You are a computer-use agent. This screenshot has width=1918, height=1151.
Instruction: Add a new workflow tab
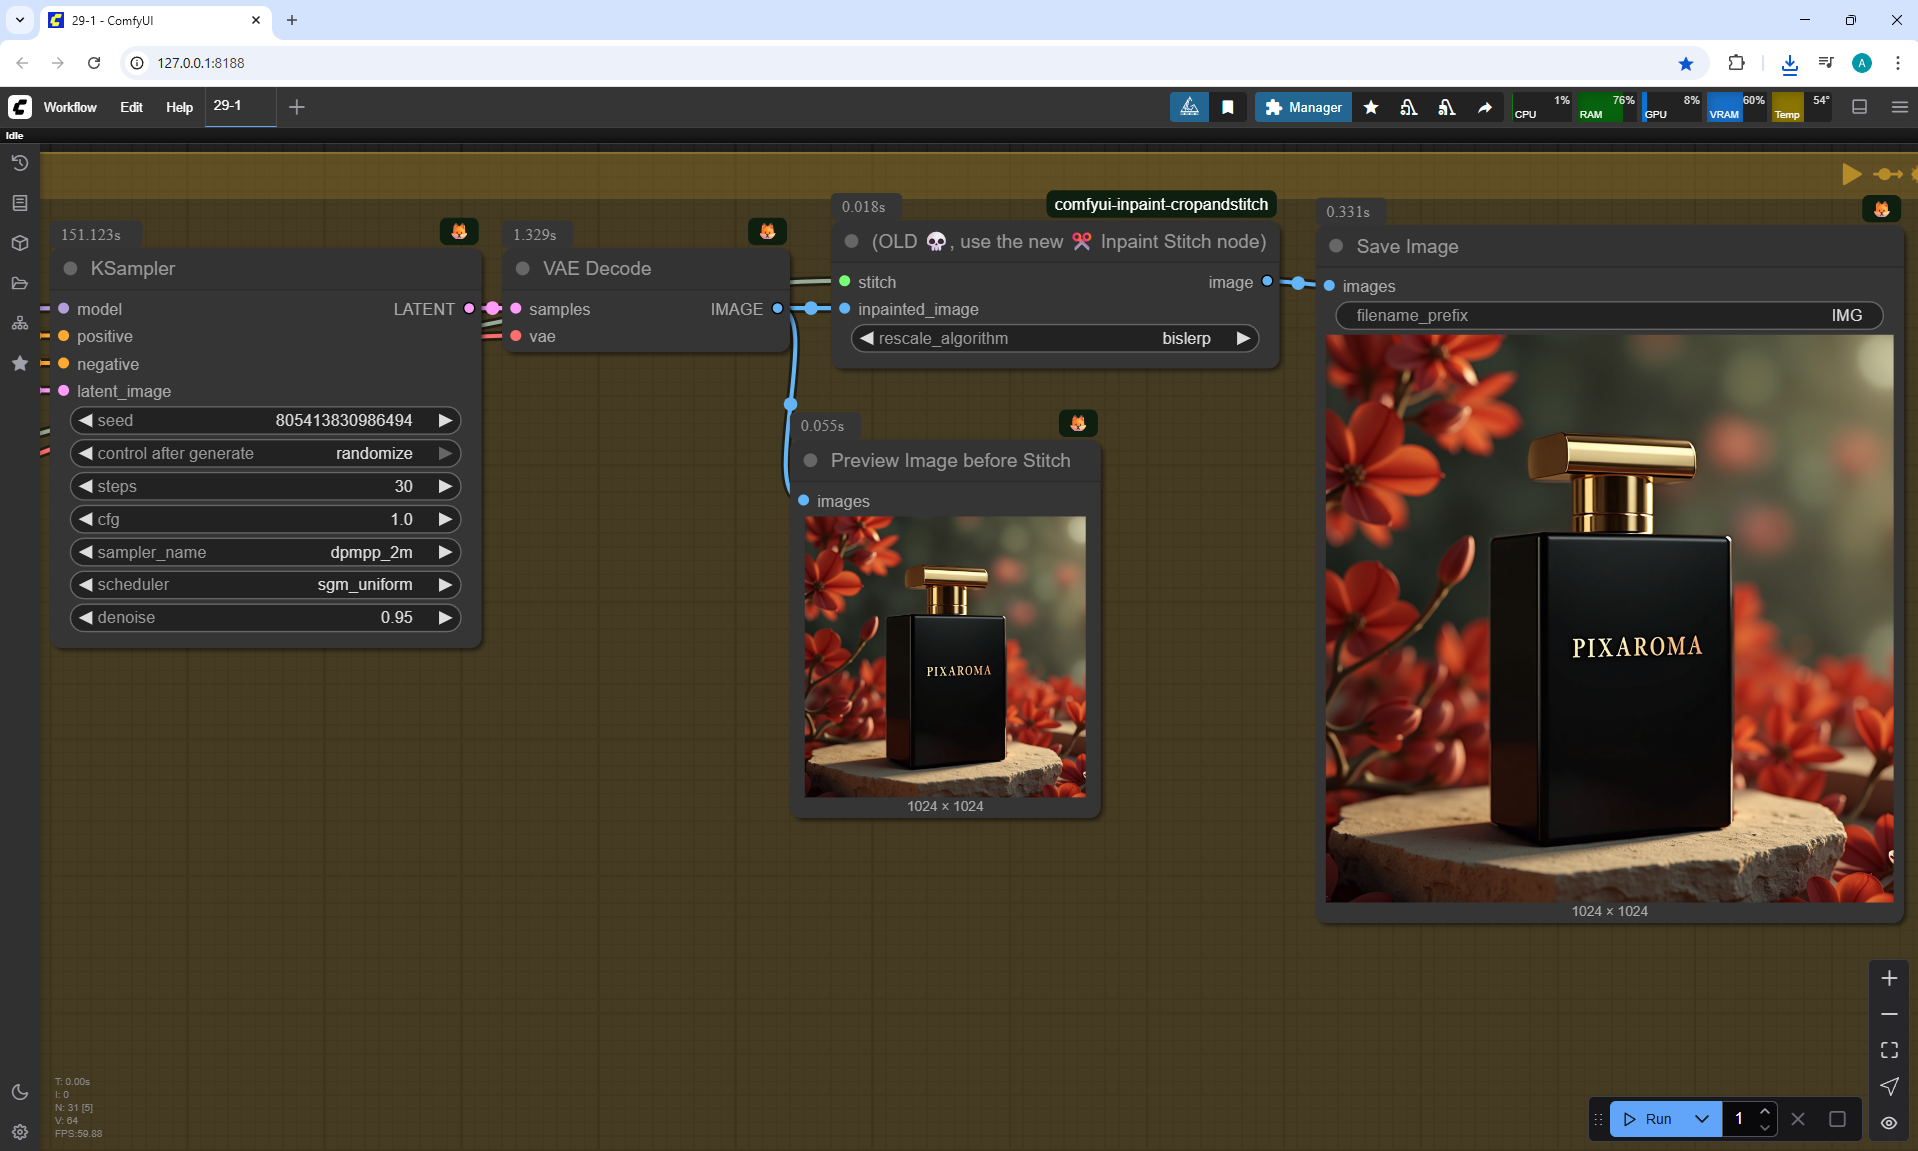tap(296, 107)
